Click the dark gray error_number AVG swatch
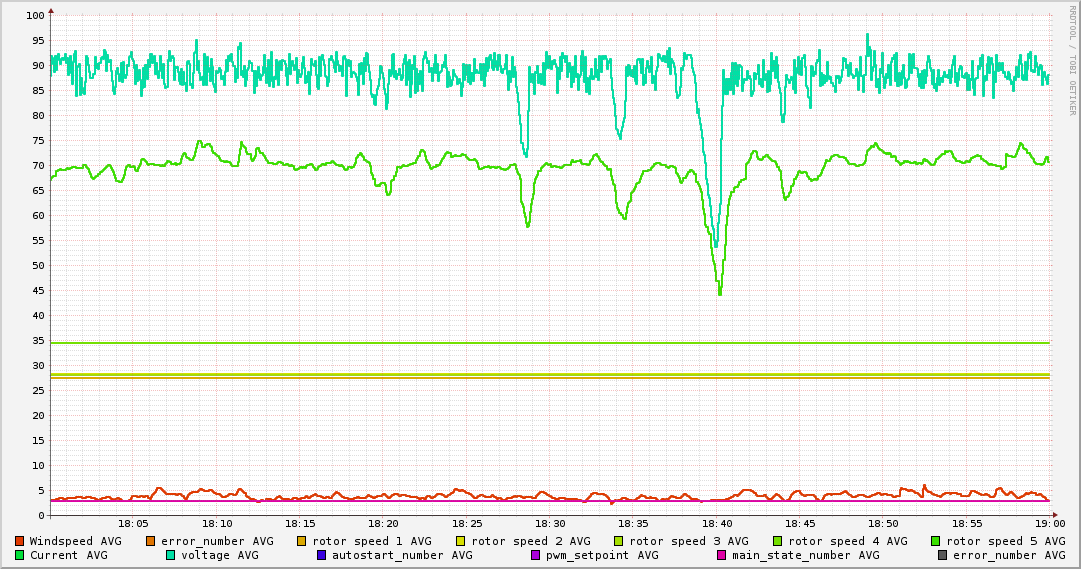 pyautogui.click(x=942, y=555)
